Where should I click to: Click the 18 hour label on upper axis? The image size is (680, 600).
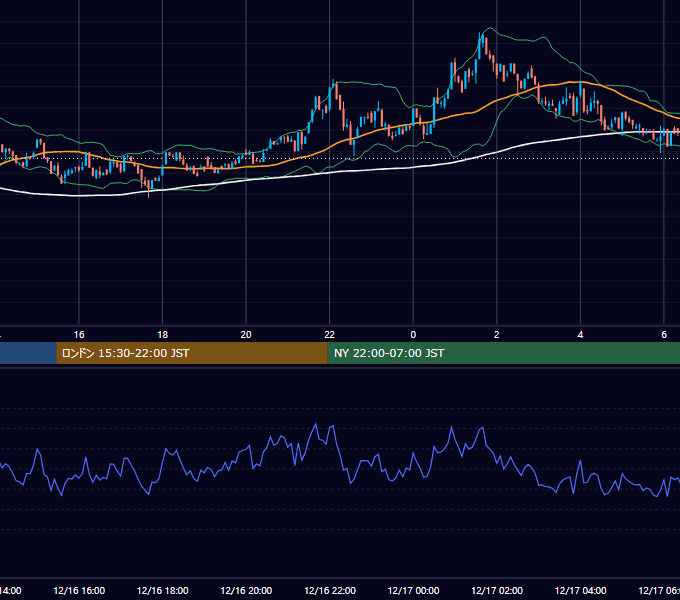[163, 335]
